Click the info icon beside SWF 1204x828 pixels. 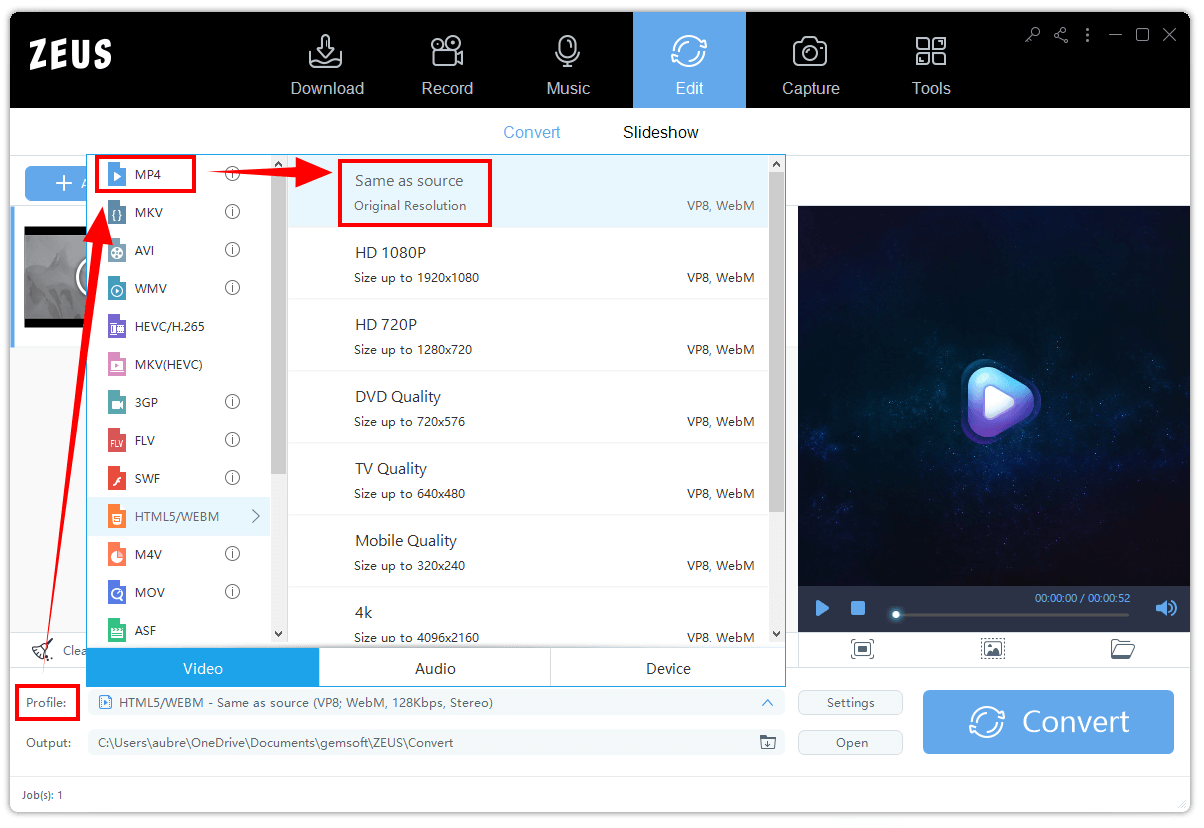(x=232, y=478)
